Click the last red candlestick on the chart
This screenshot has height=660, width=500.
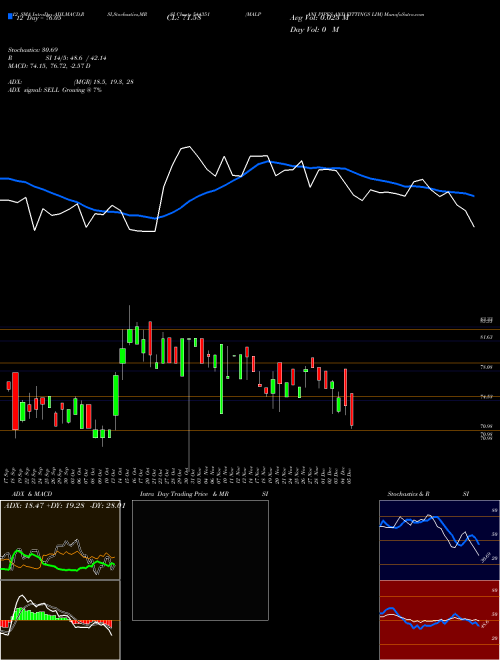pos(352,409)
